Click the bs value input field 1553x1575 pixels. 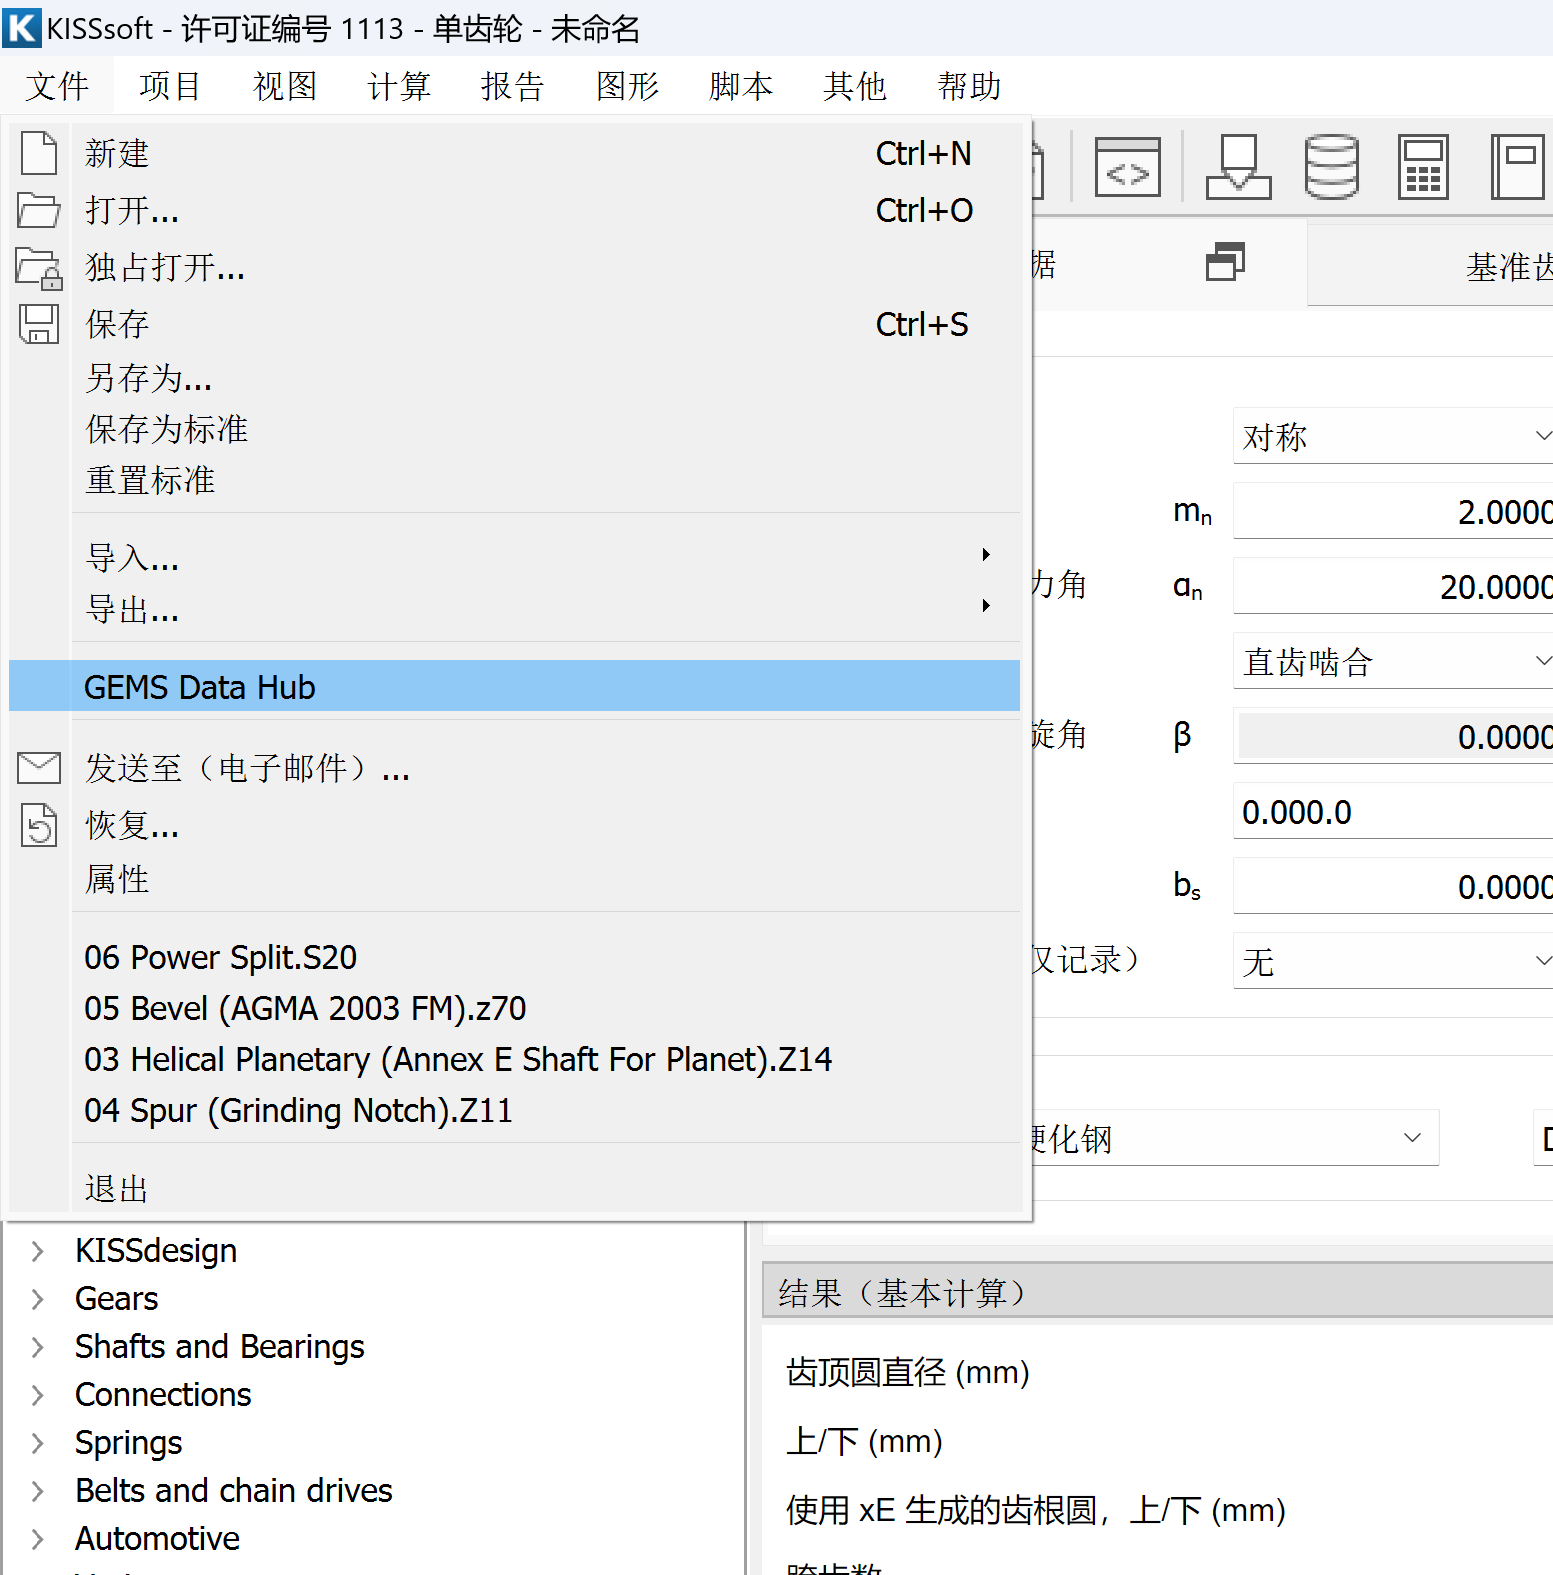[1393, 885]
